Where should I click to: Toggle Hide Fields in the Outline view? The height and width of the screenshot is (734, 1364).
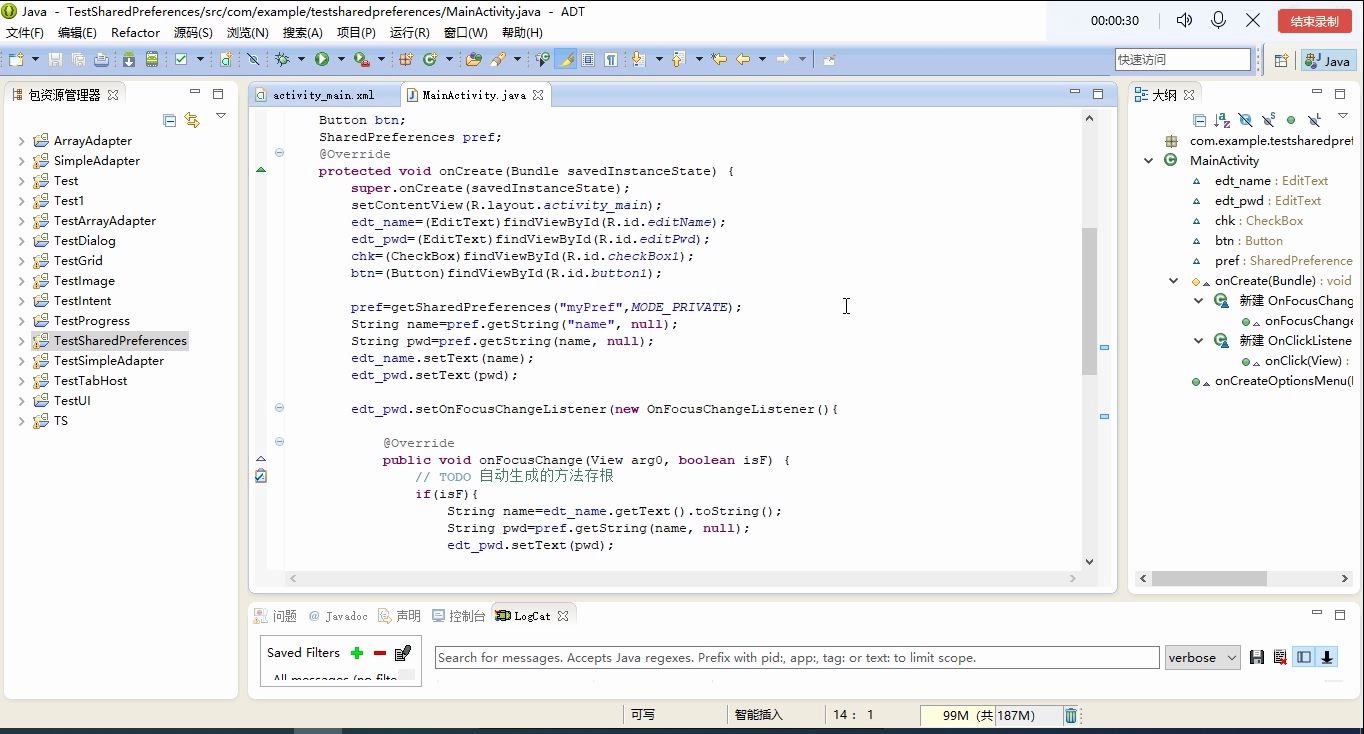click(1246, 120)
